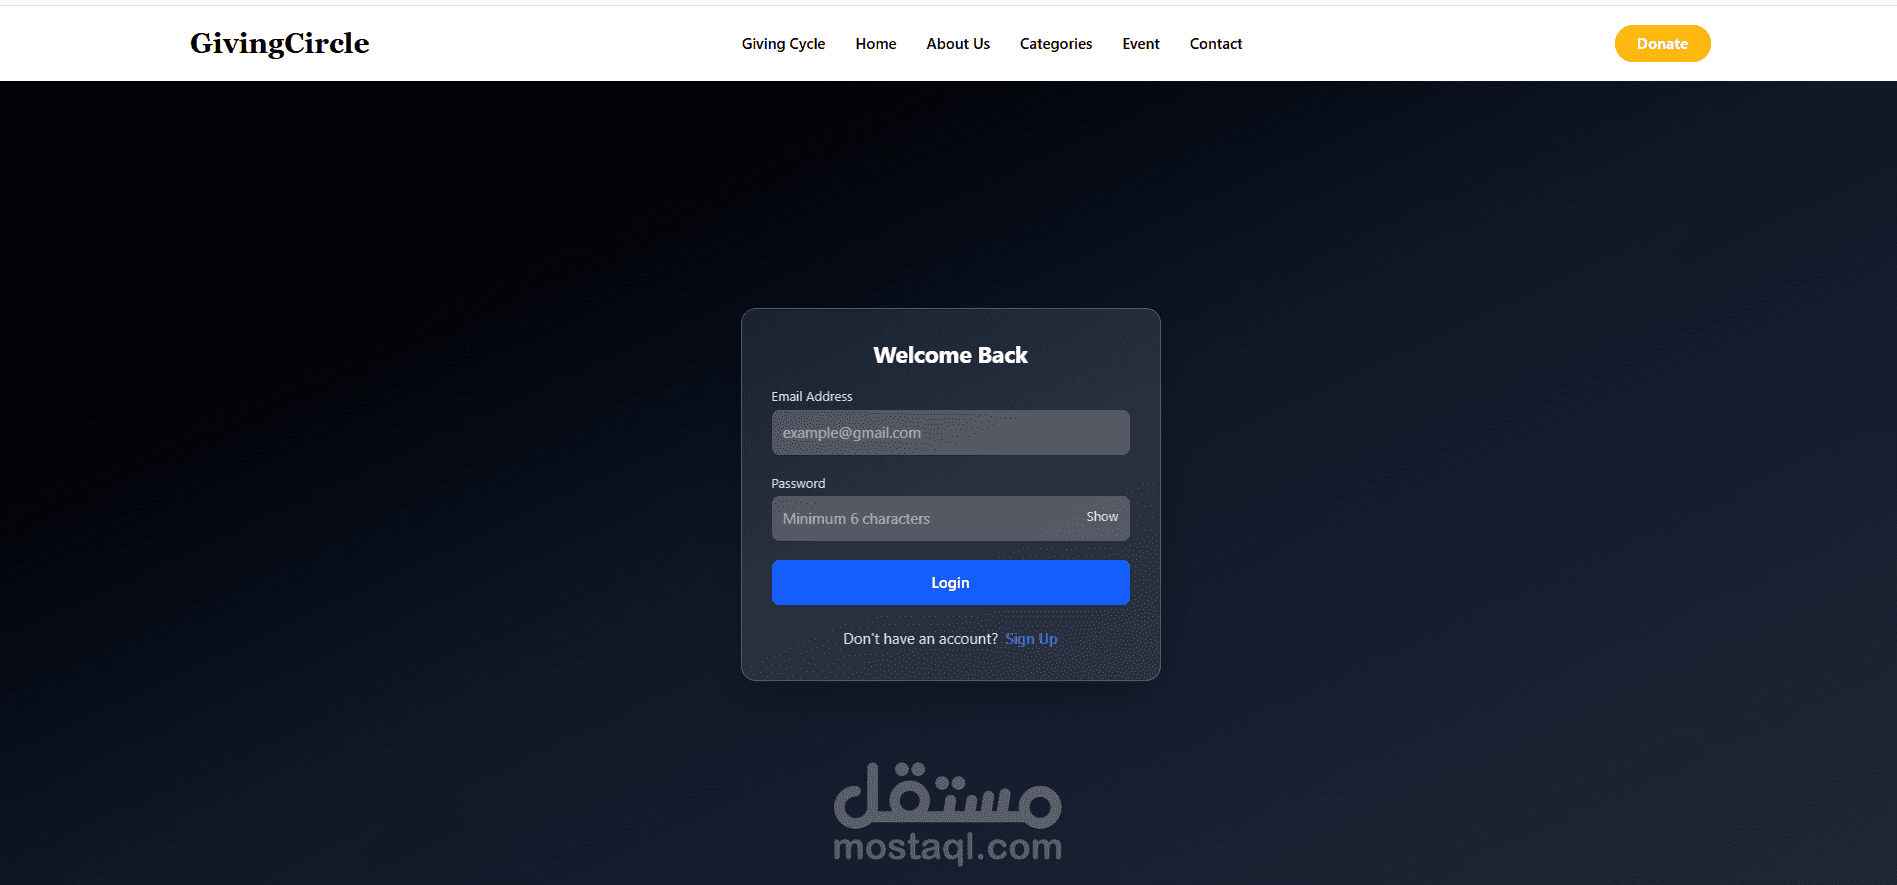Screen dimensions: 1897x885
Task: Open the Giving Cycle nav item
Action: 783,44
